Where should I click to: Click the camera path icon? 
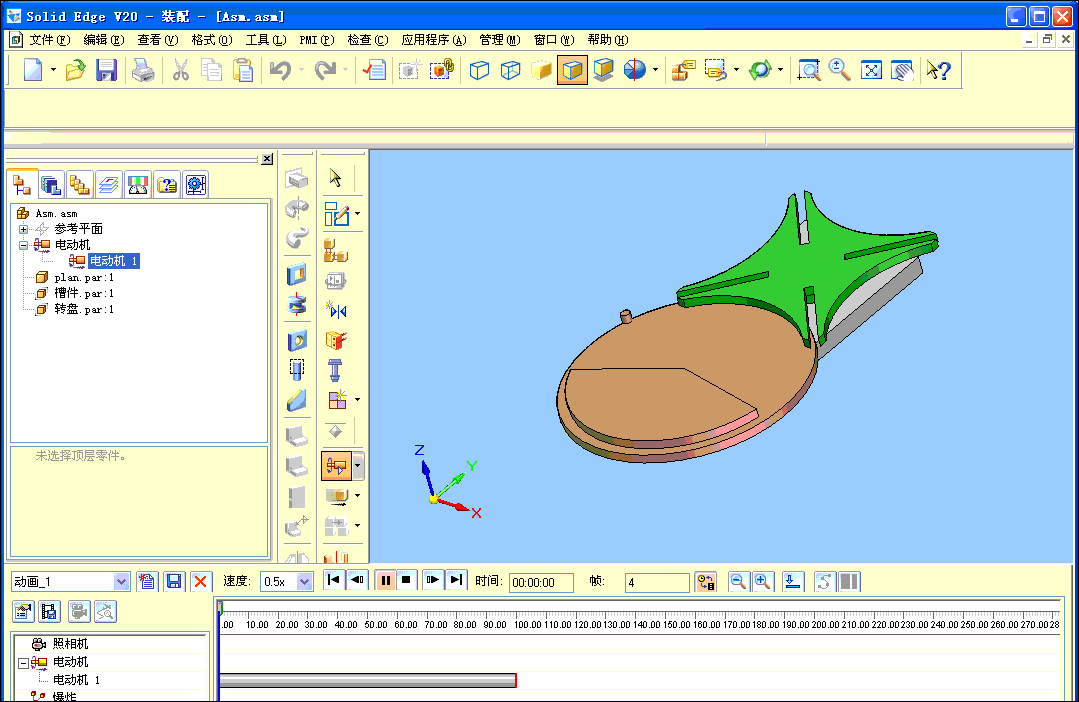(x=105, y=611)
